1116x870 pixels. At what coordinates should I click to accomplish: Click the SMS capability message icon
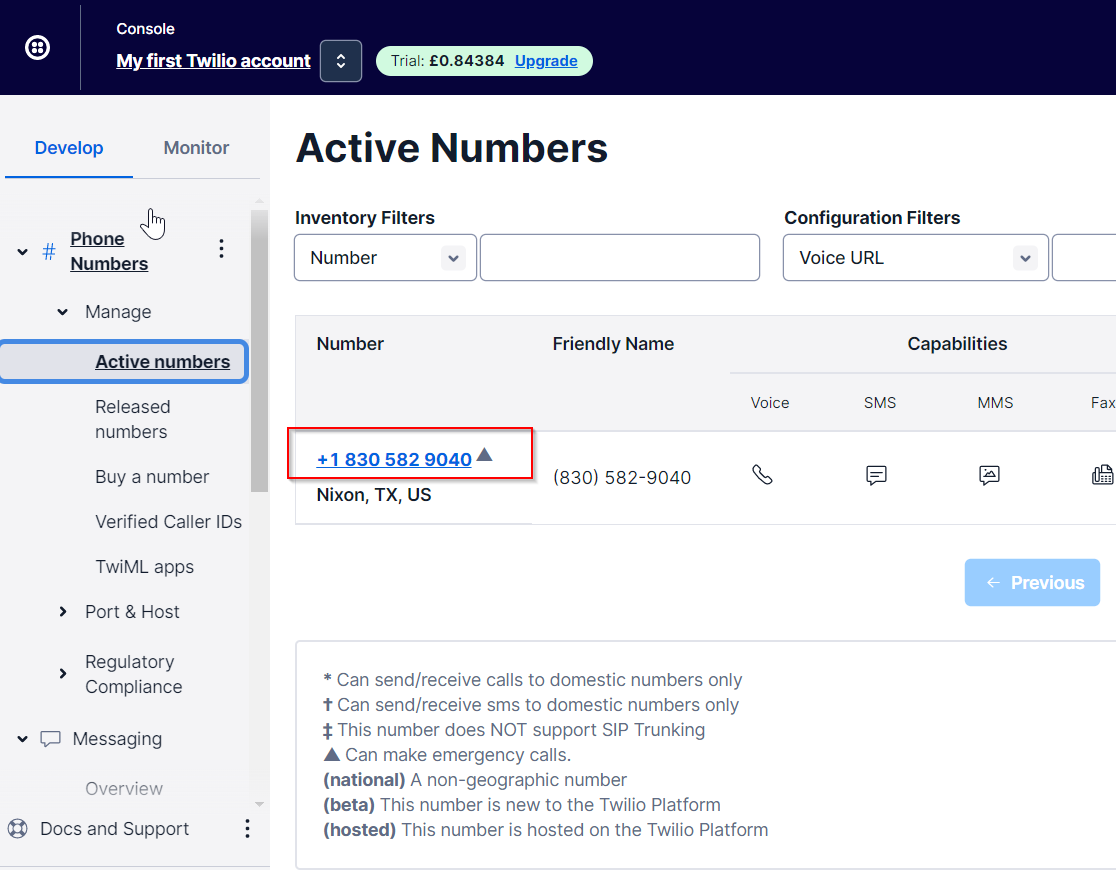tap(876, 476)
